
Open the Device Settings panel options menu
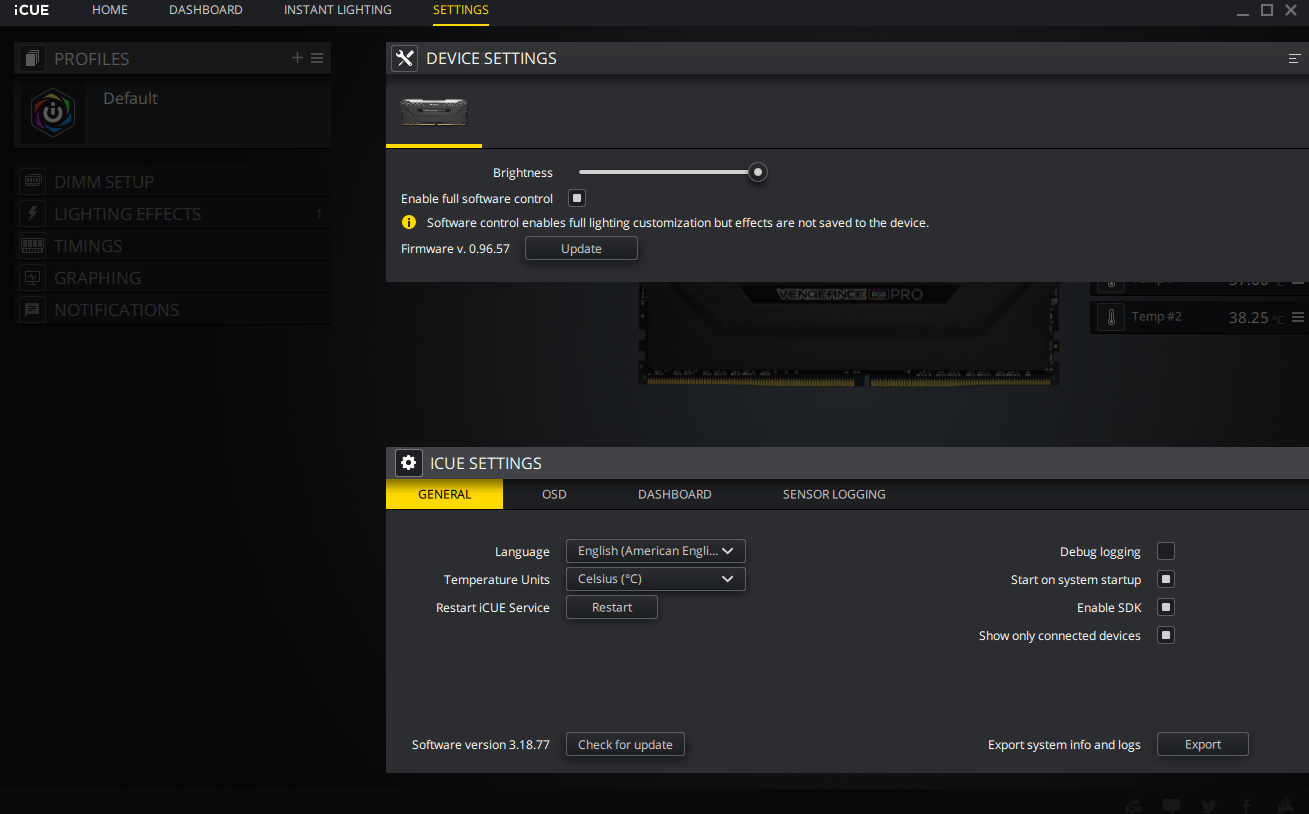coord(1294,59)
